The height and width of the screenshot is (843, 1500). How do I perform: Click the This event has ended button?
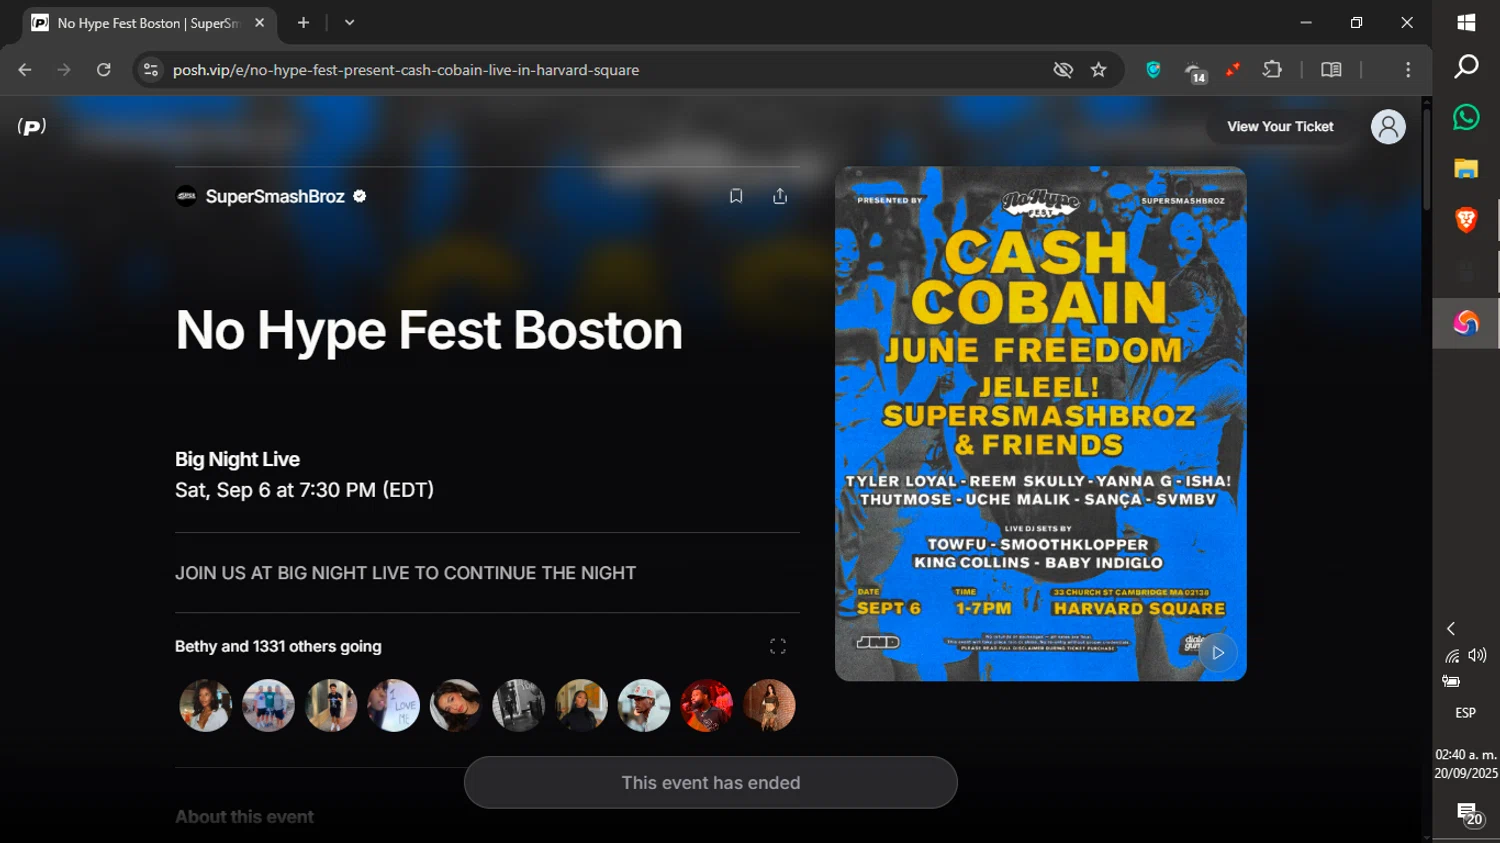click(710, 782)
